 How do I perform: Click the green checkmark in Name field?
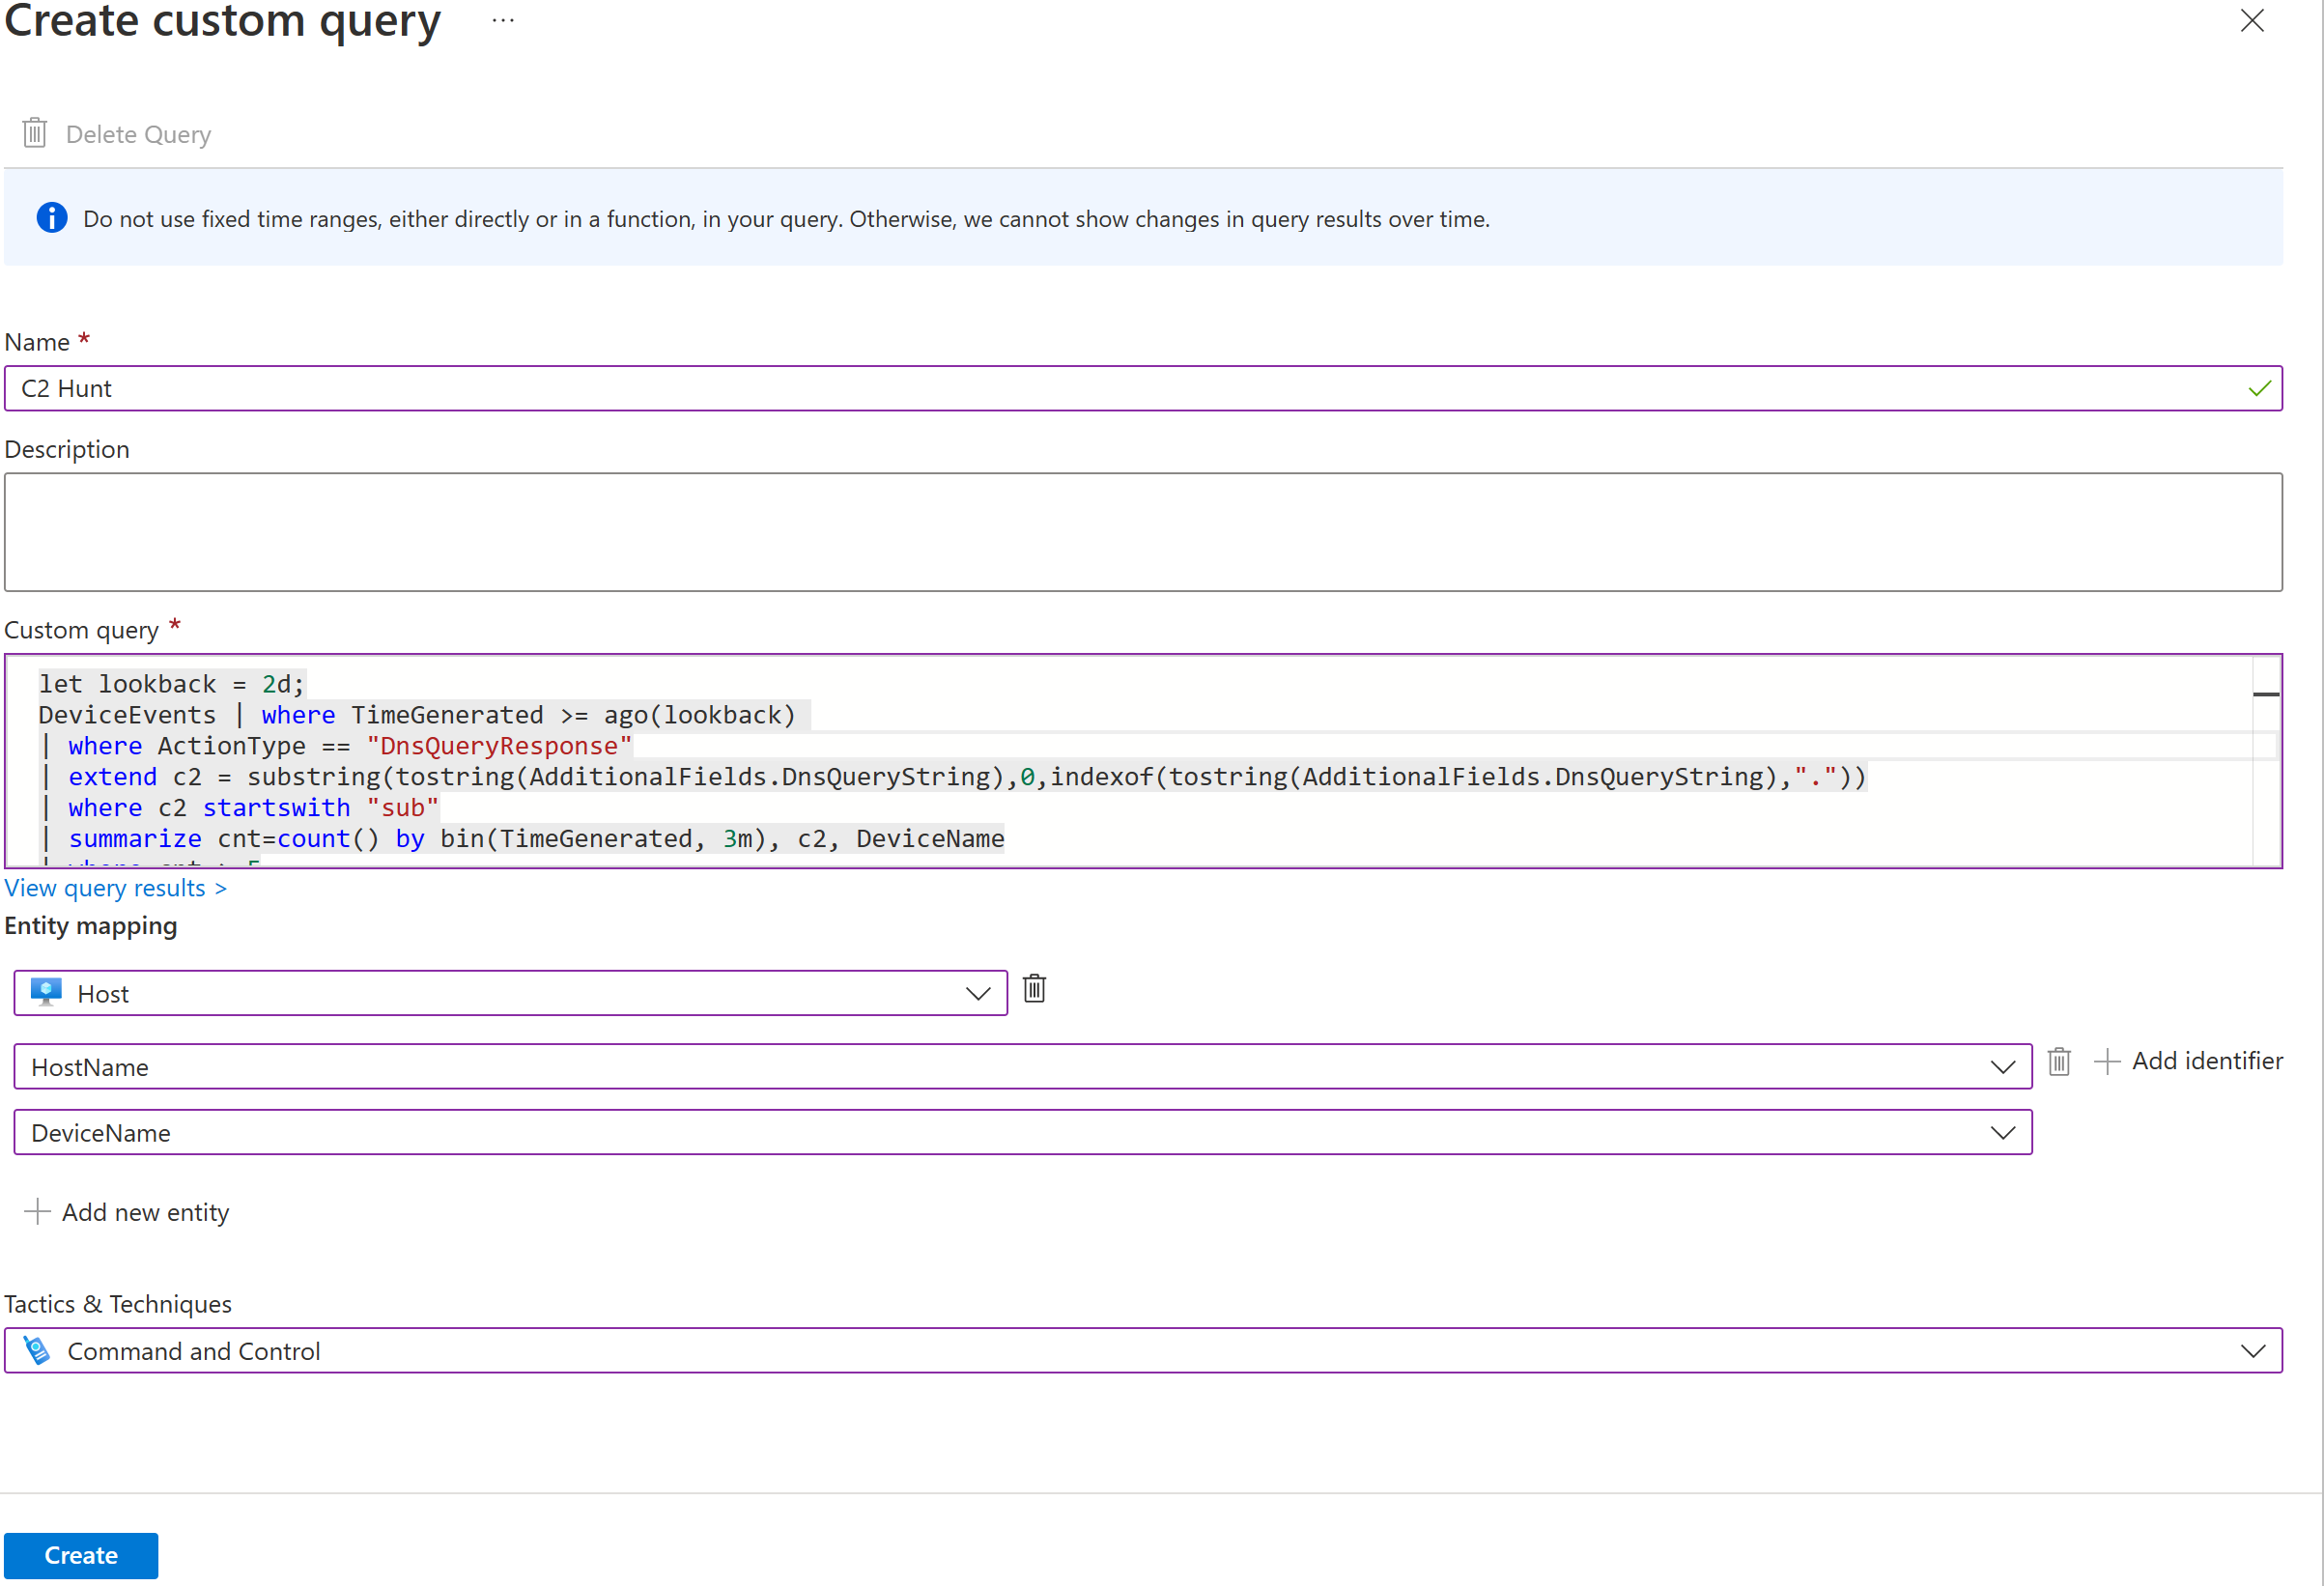click(2259, 388)
